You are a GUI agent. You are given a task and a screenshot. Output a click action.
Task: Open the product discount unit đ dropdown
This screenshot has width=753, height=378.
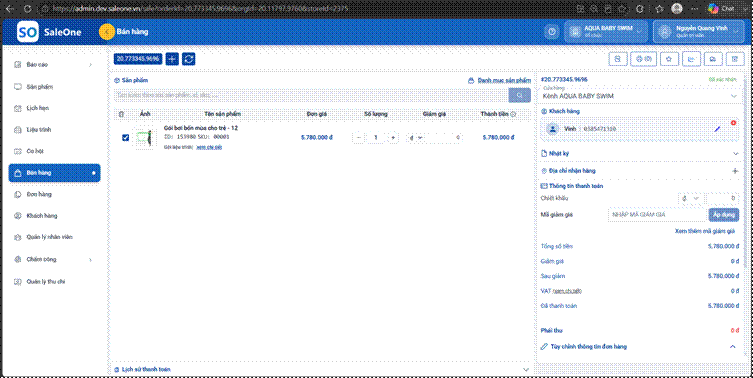point(415,138)
